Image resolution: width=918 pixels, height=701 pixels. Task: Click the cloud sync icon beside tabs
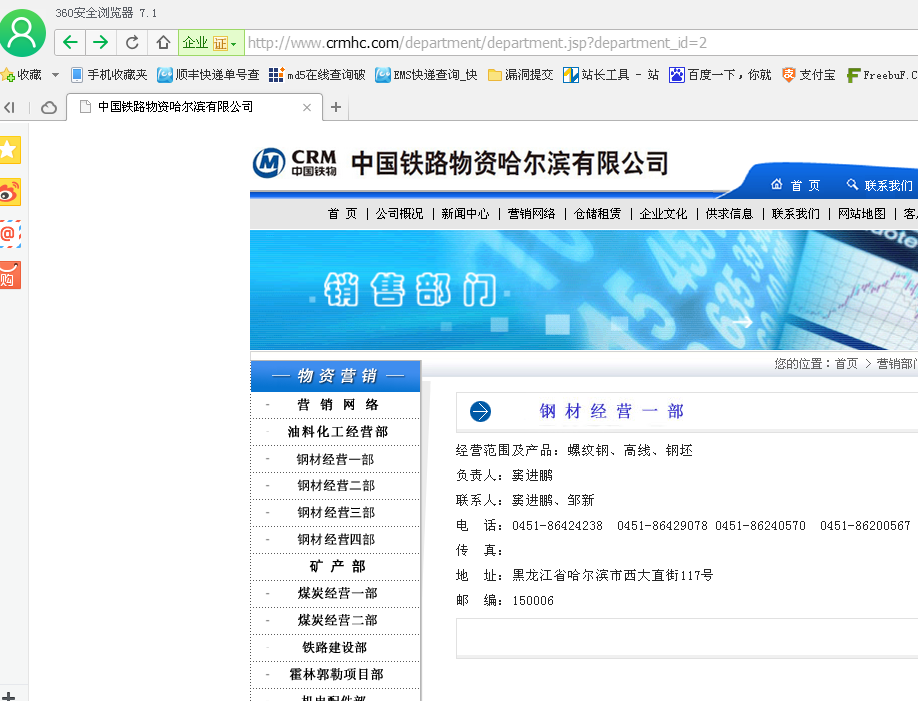point(49,107)
